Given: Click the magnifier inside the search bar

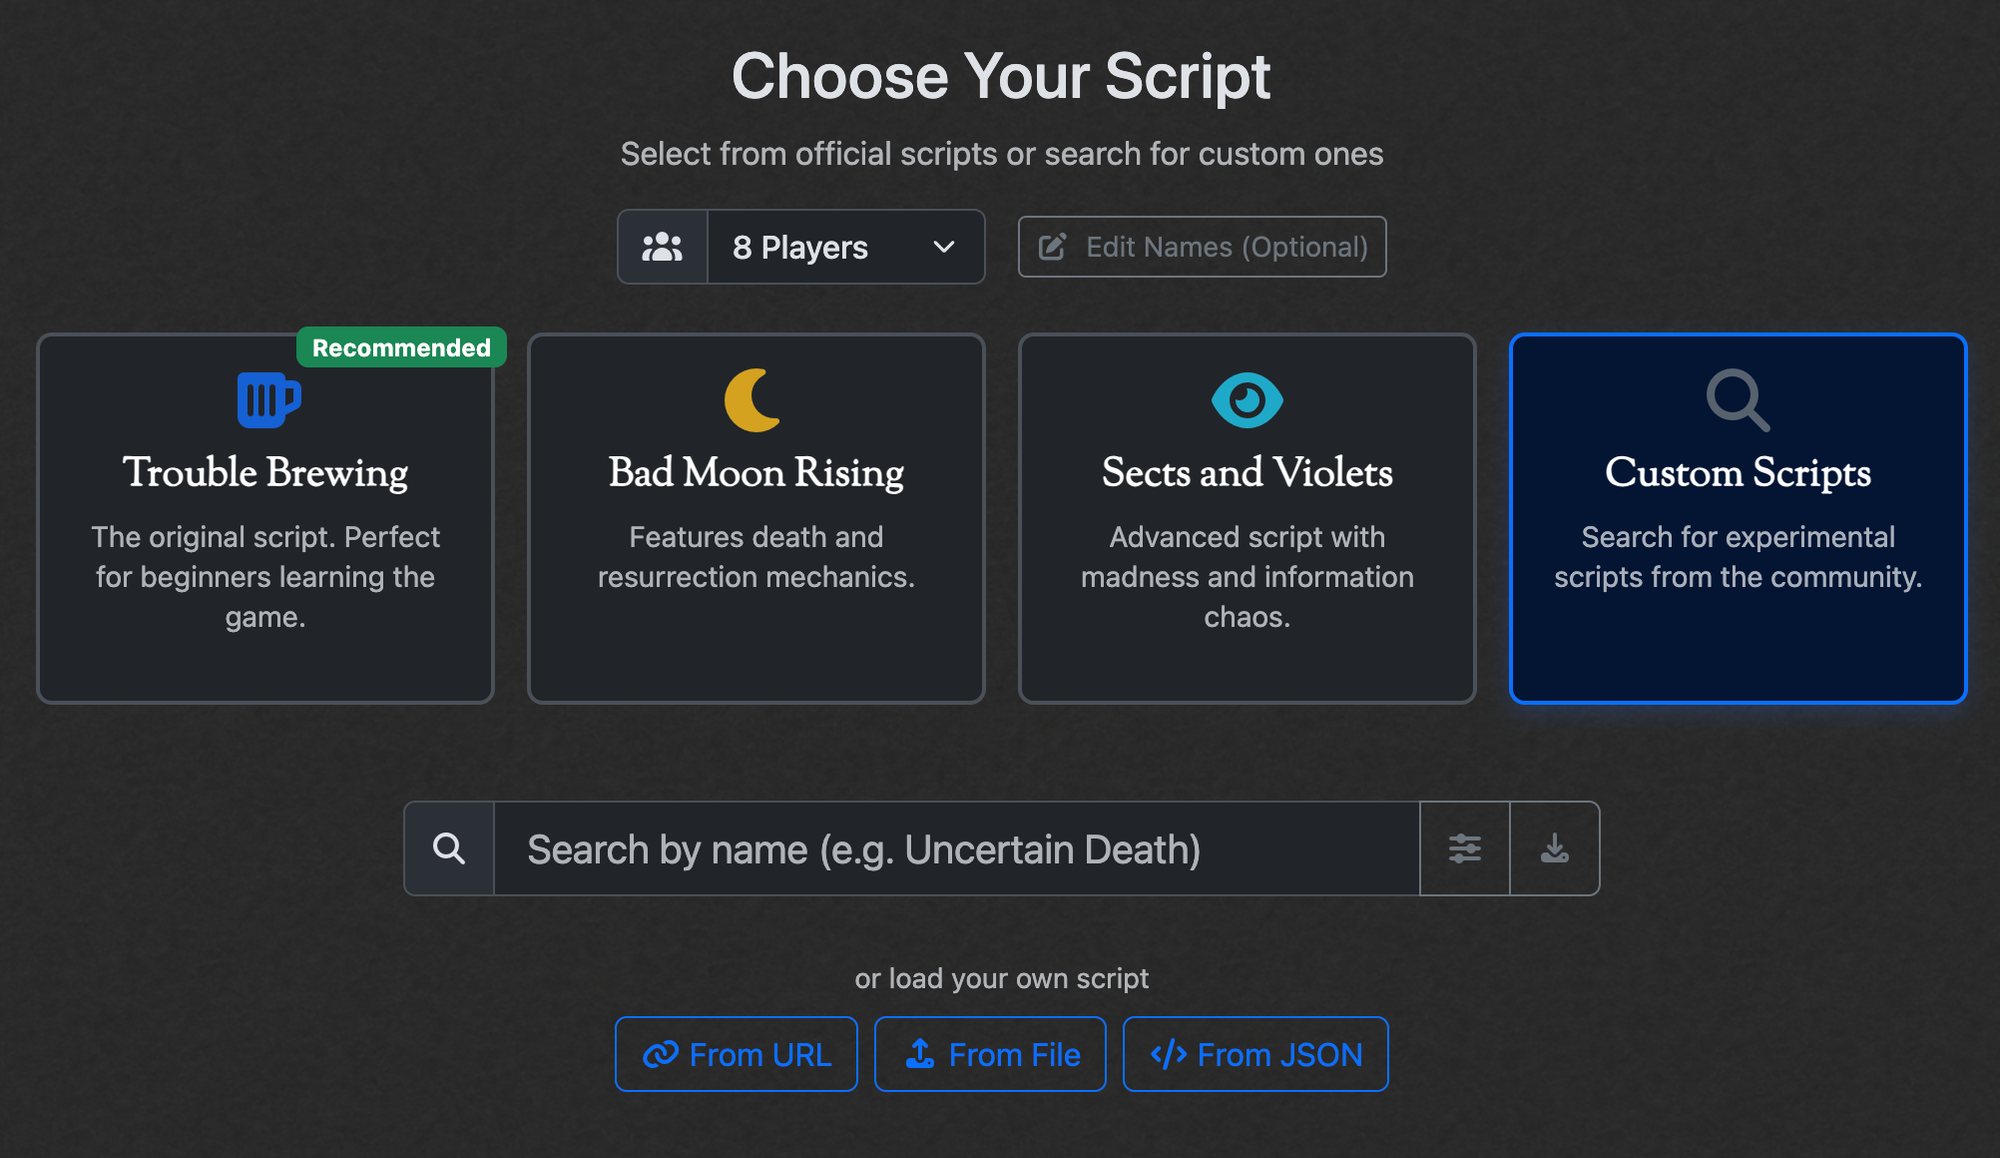Looking at the screenshot, I should (449, 848).
